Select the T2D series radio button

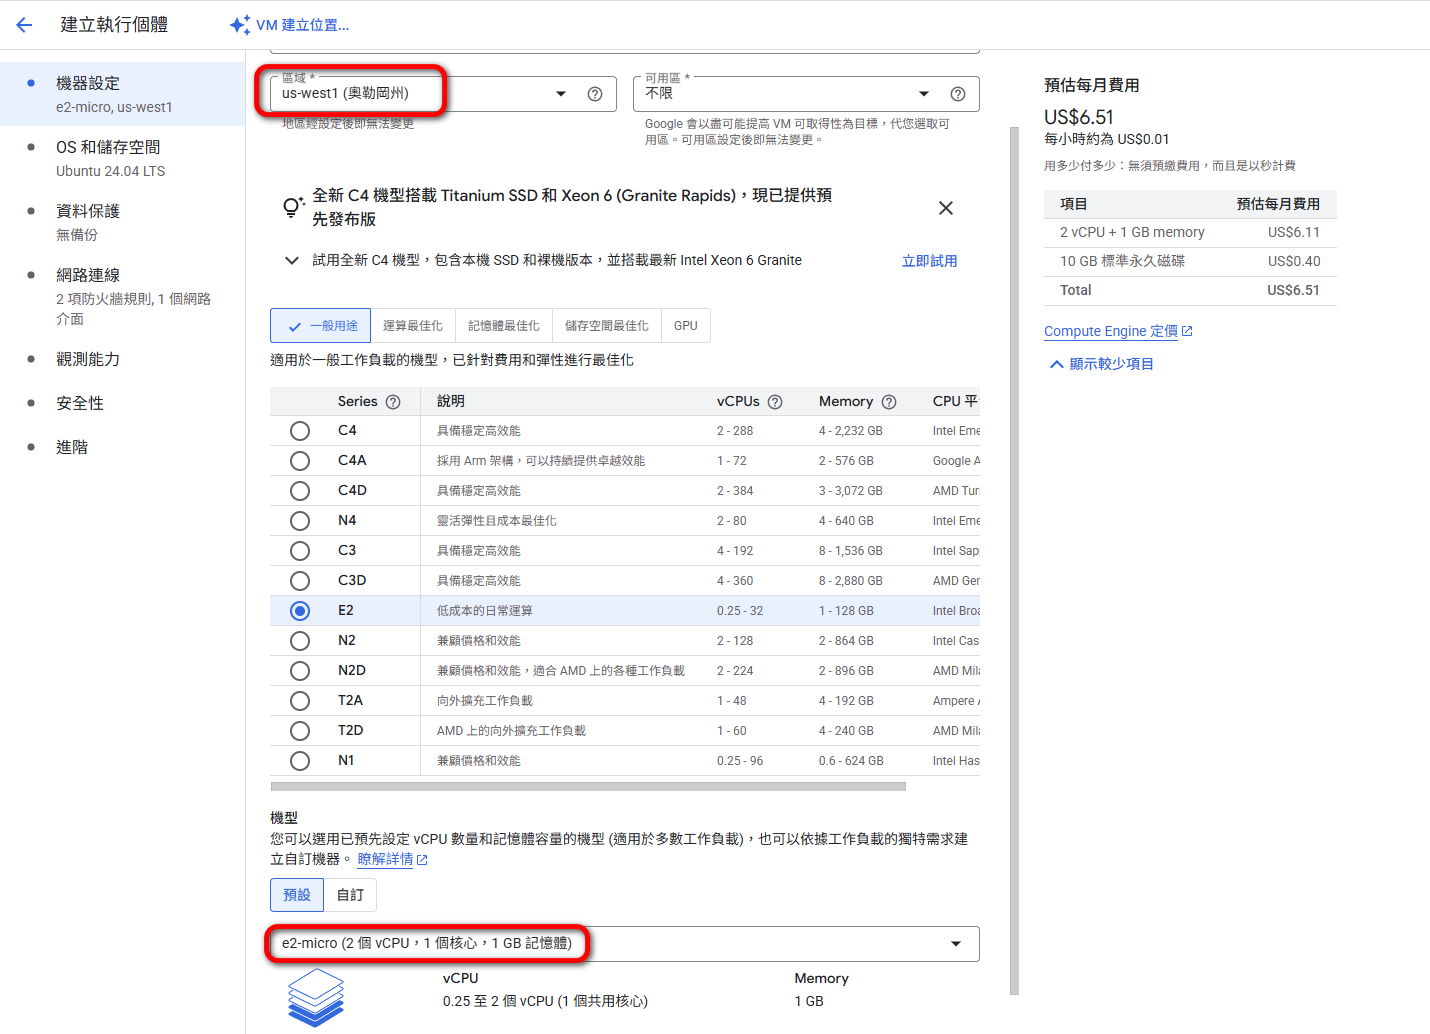click(300, 731)
